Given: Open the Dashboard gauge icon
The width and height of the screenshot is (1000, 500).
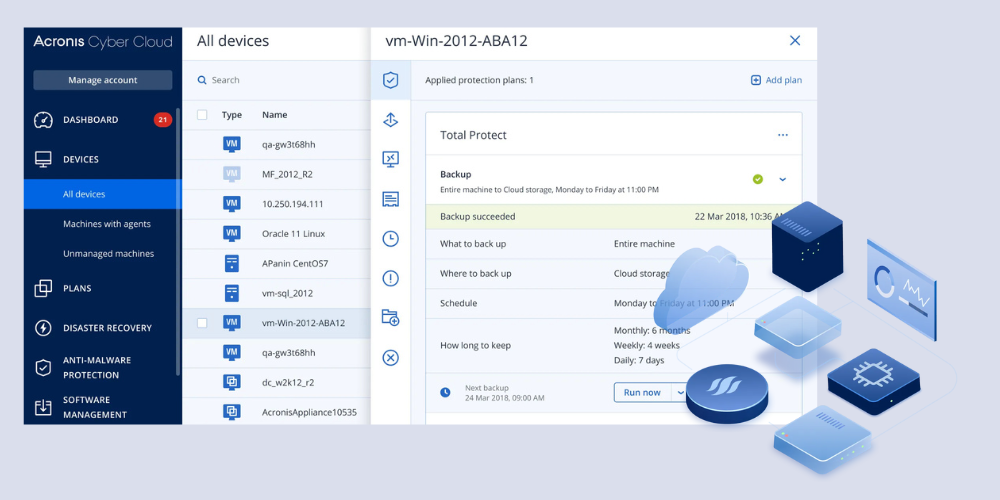Looking at the screenshot, I should pyautogui.click(x=43, y=120).
